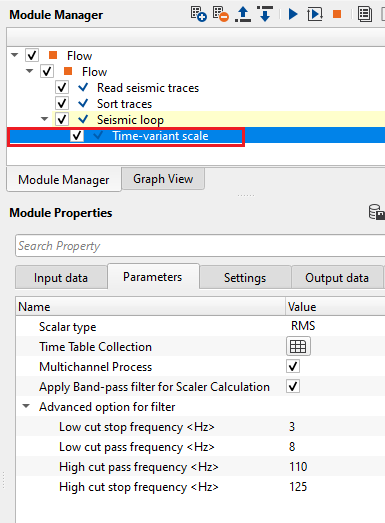This screenshot has height=523, width=385.
Task: Open the list/log documents icon
Action: [x=365, y=14]
